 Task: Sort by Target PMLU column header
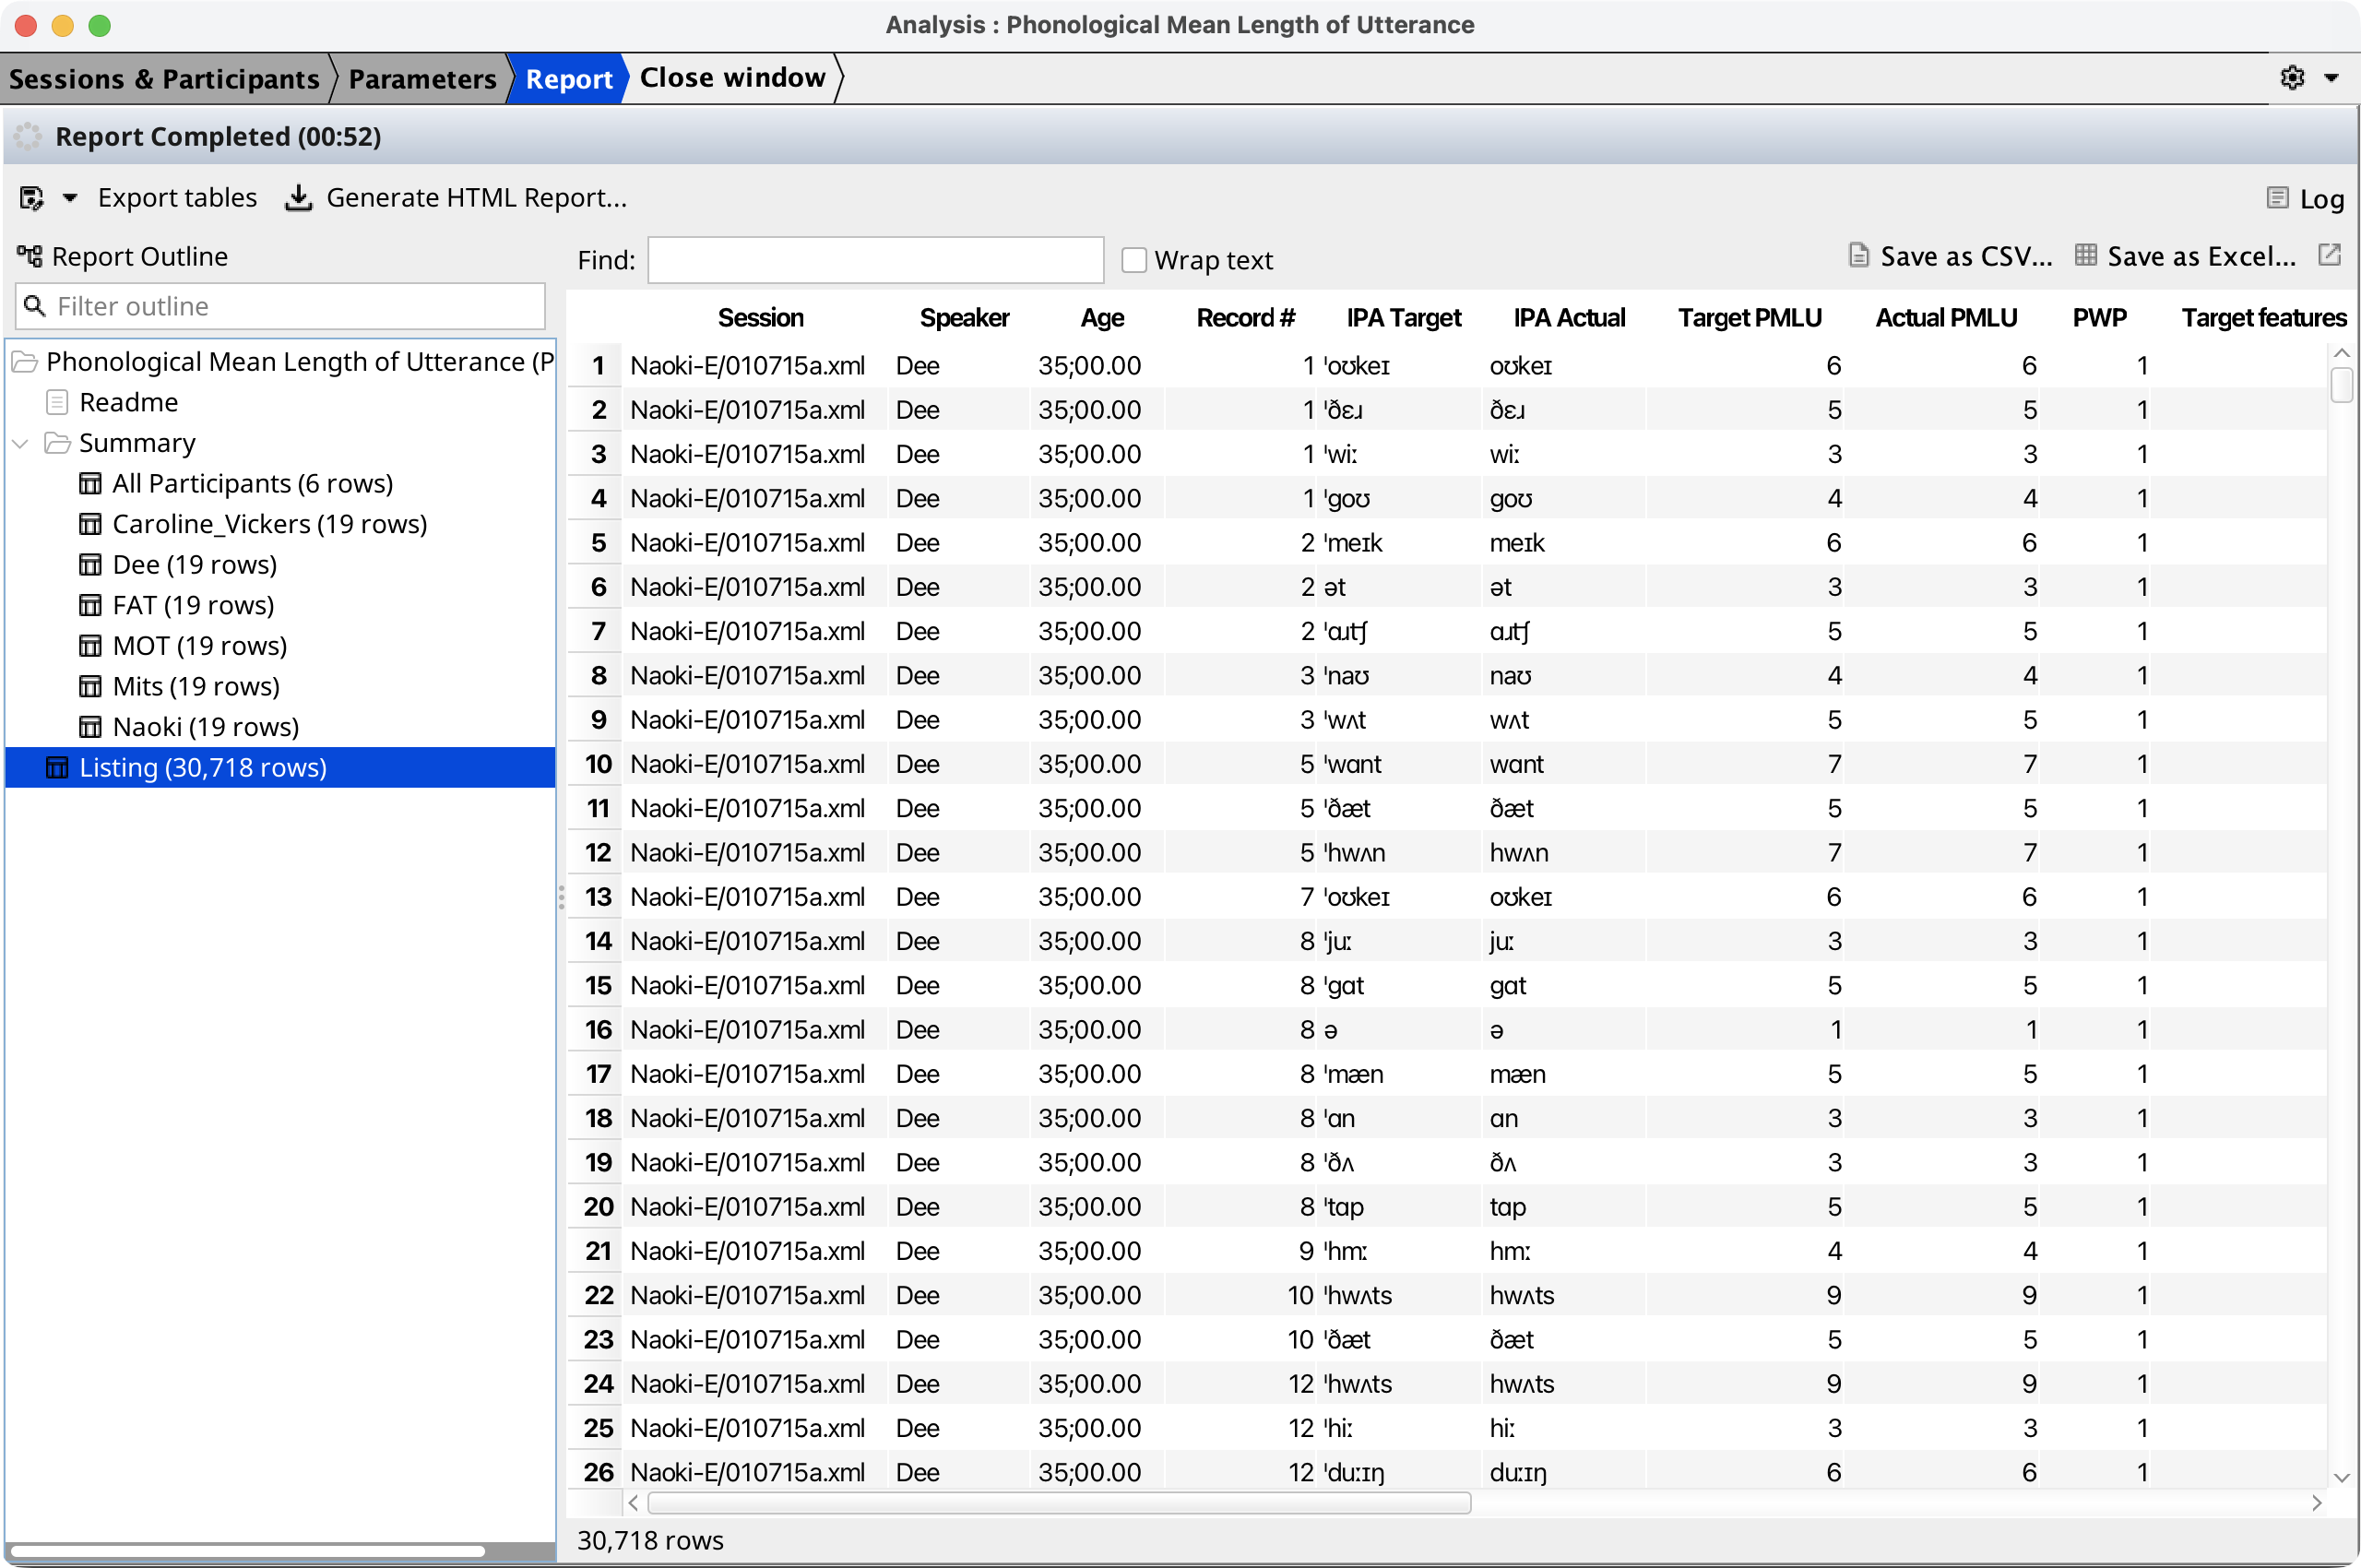tap(1749, 318)
